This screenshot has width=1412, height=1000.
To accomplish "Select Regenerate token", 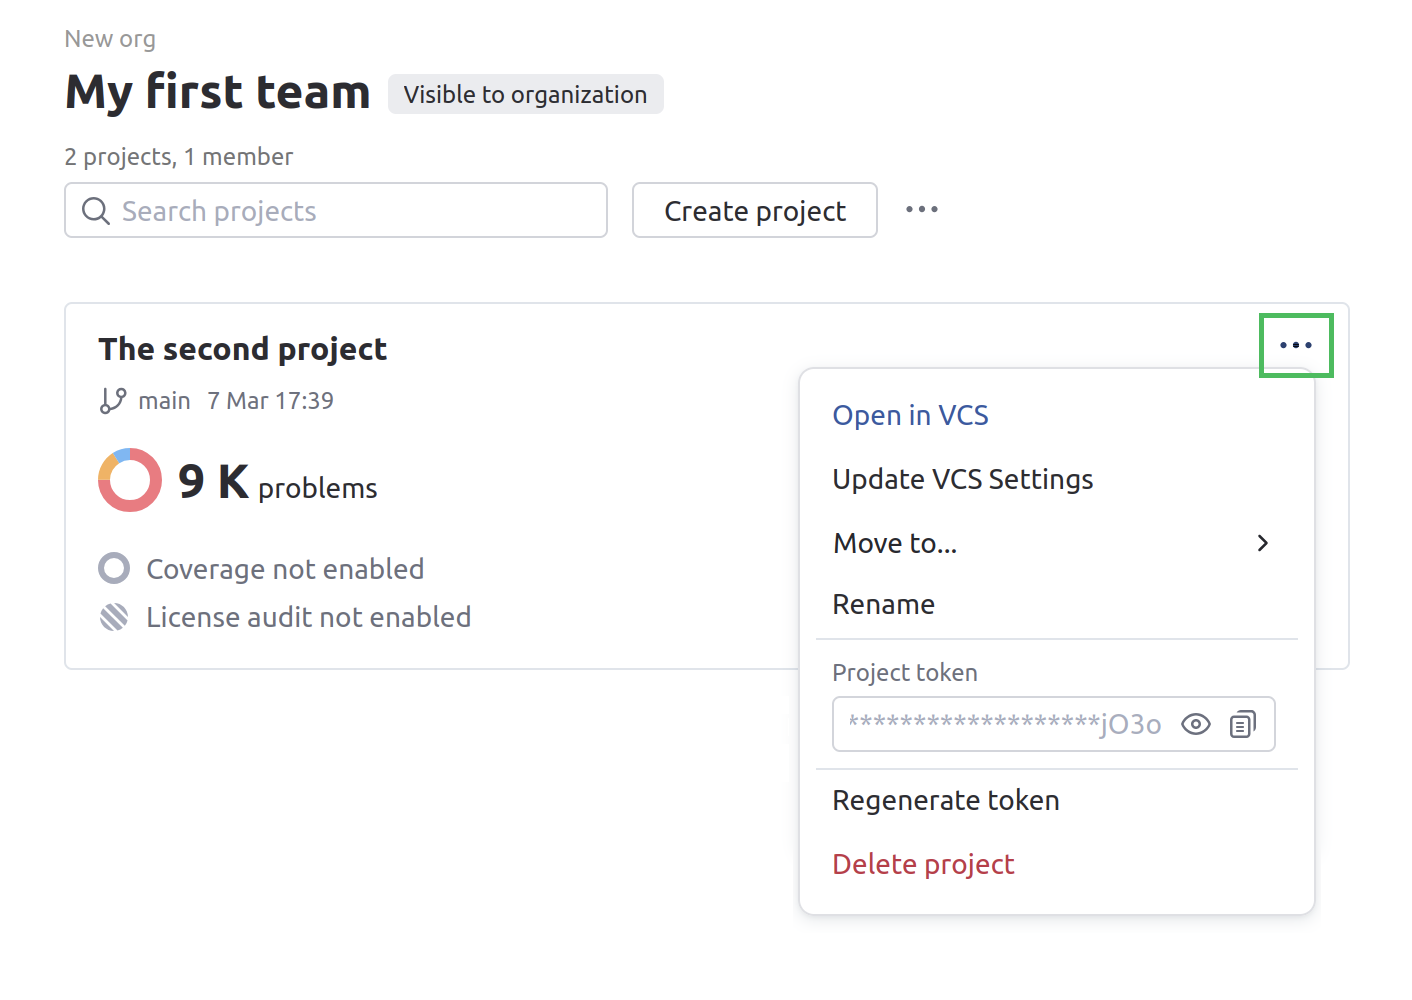I will click(945, 800).
